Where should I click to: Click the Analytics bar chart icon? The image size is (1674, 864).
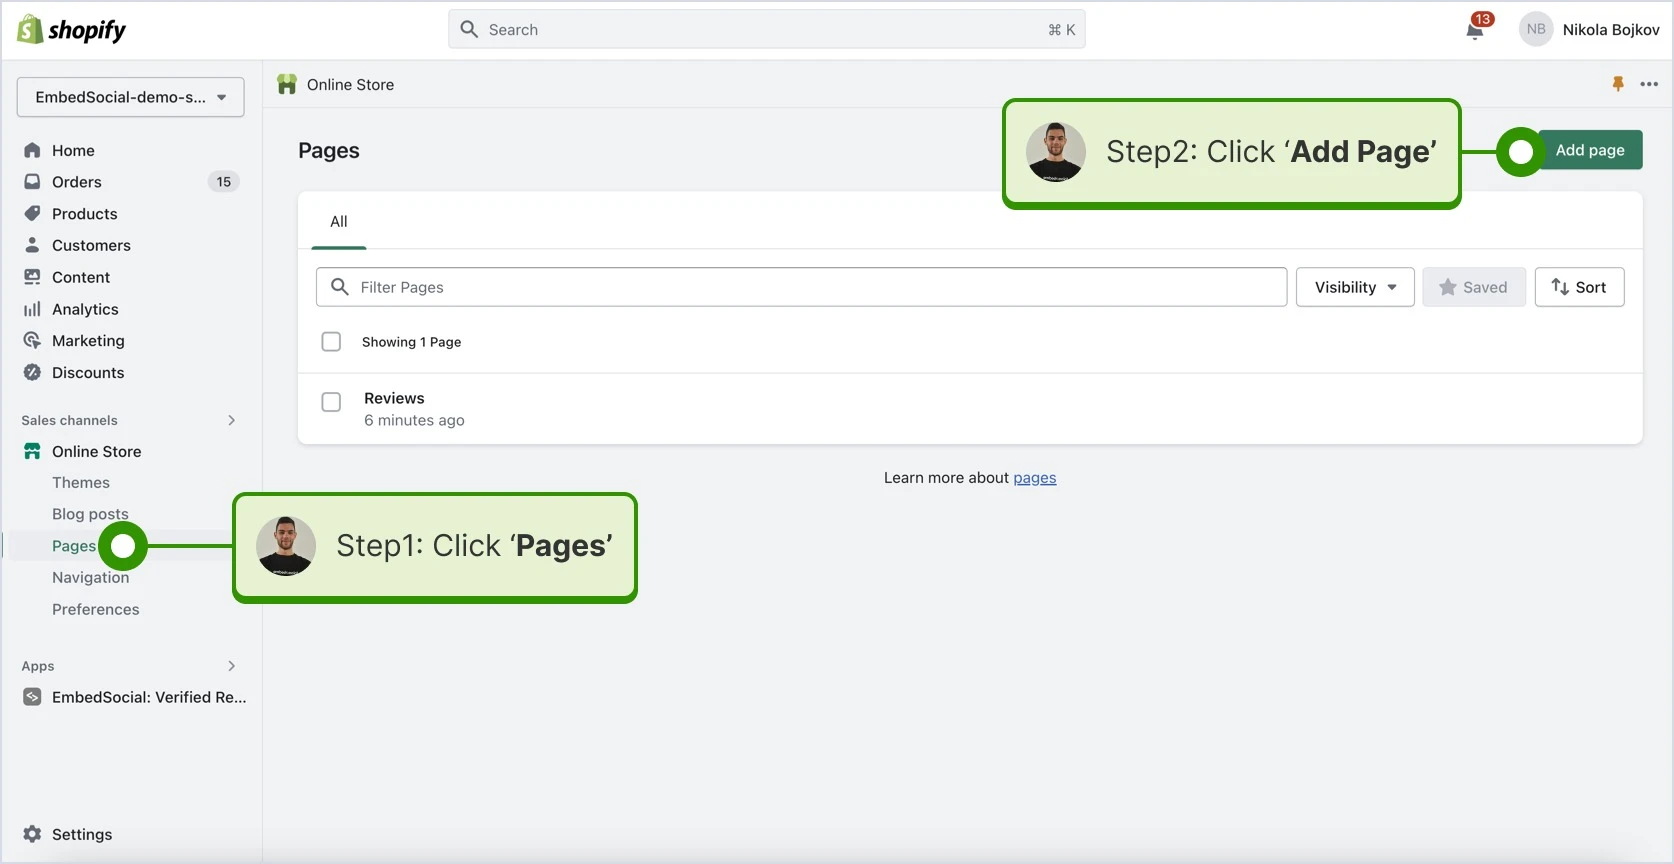point(32,309)
